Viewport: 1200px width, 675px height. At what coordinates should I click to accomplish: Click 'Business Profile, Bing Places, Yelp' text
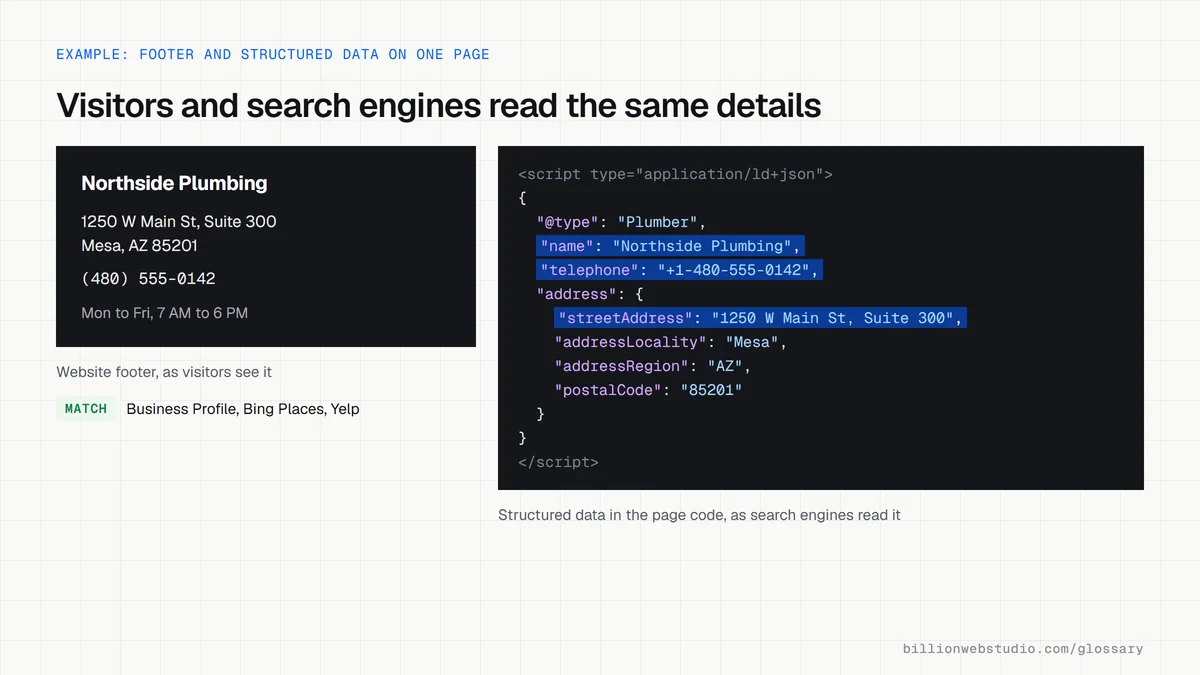pos(243,409)
